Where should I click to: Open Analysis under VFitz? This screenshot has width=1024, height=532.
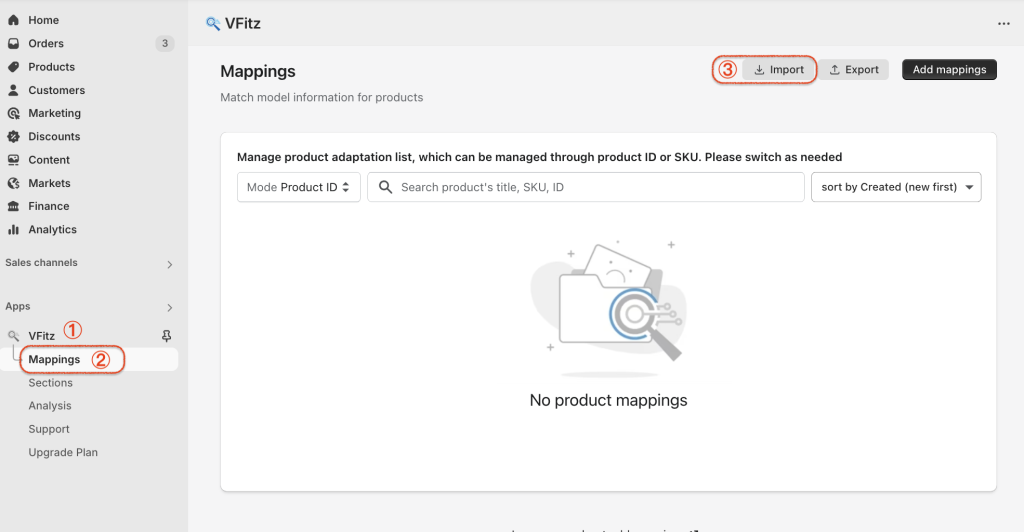[50, 406]
